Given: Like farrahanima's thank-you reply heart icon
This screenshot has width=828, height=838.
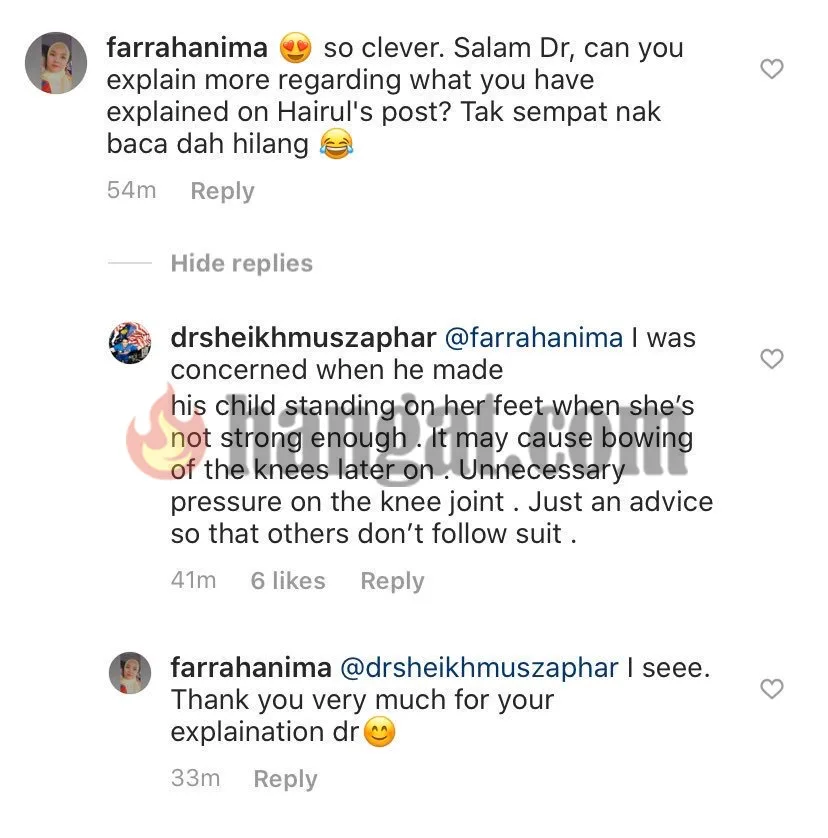Looking at the screenshot, I should pyautogui.click(x=771, y=688).
